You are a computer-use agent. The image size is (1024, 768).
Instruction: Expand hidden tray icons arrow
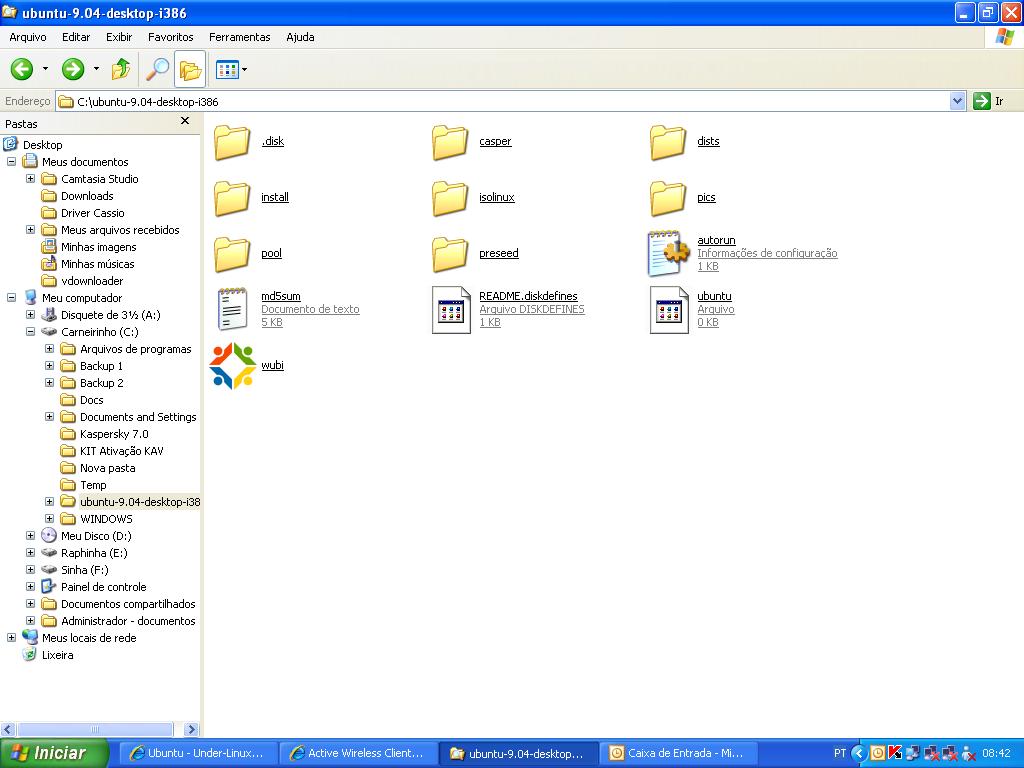[859, 753]
